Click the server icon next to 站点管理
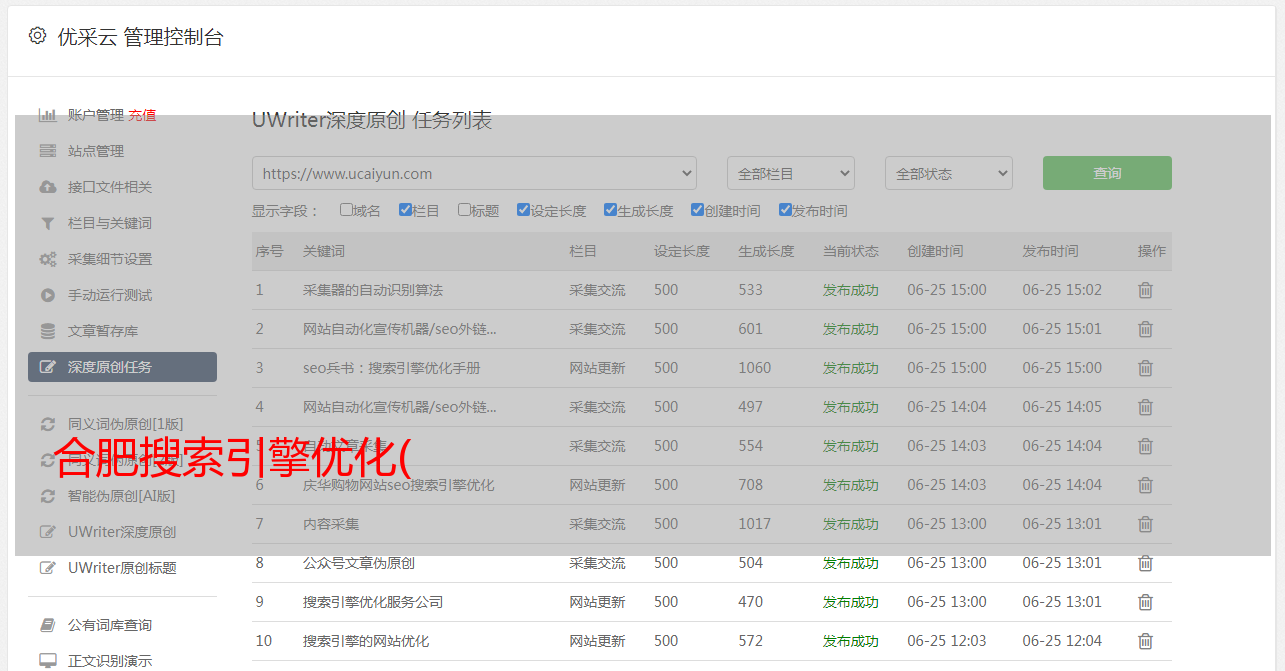The width and height of the screenshot is (1285, 671). point(47,151)
